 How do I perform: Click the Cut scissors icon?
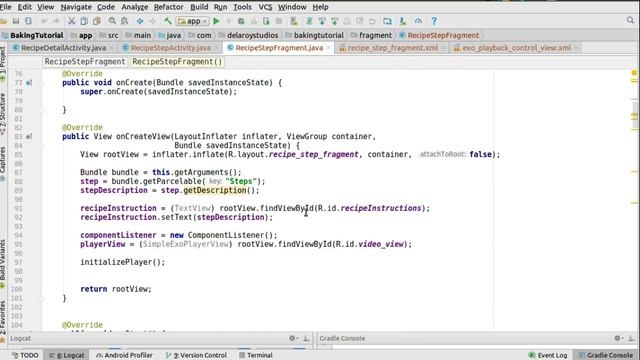coord(71,21)
